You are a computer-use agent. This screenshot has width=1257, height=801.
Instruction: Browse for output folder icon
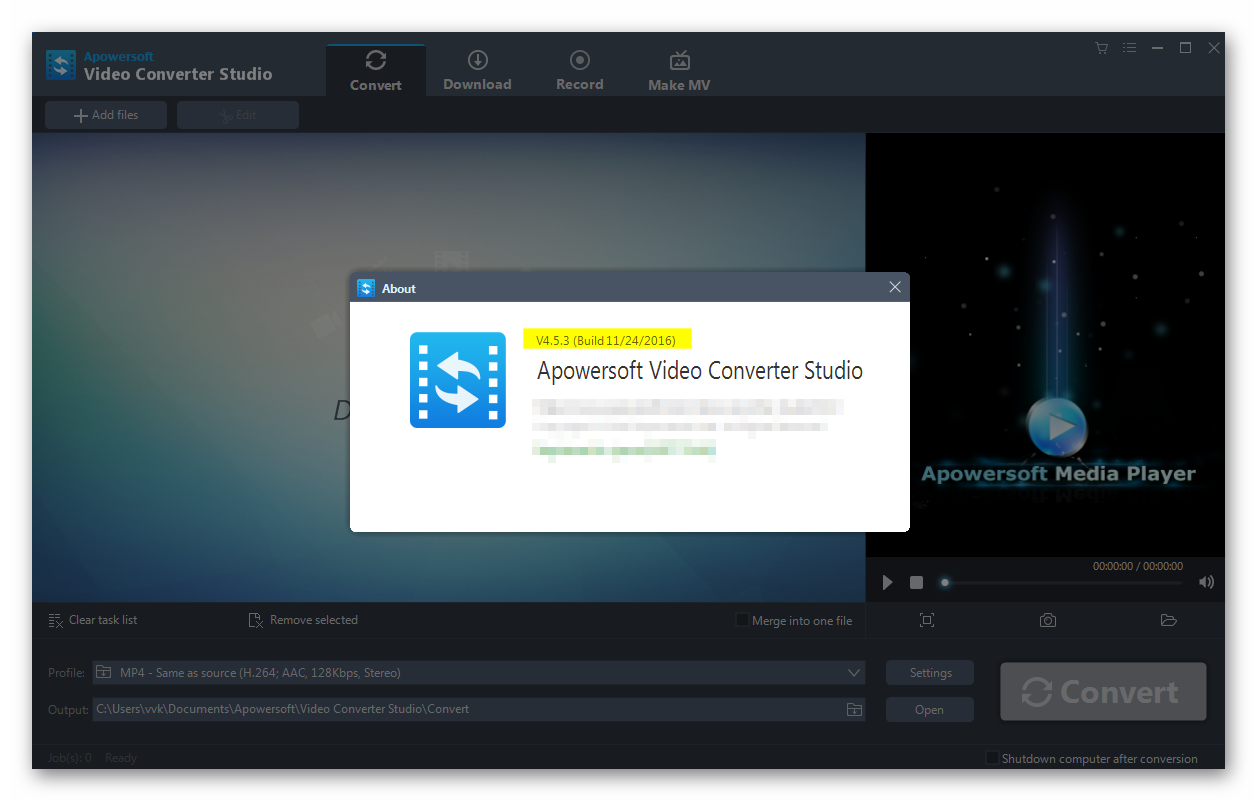coord(854,709)
